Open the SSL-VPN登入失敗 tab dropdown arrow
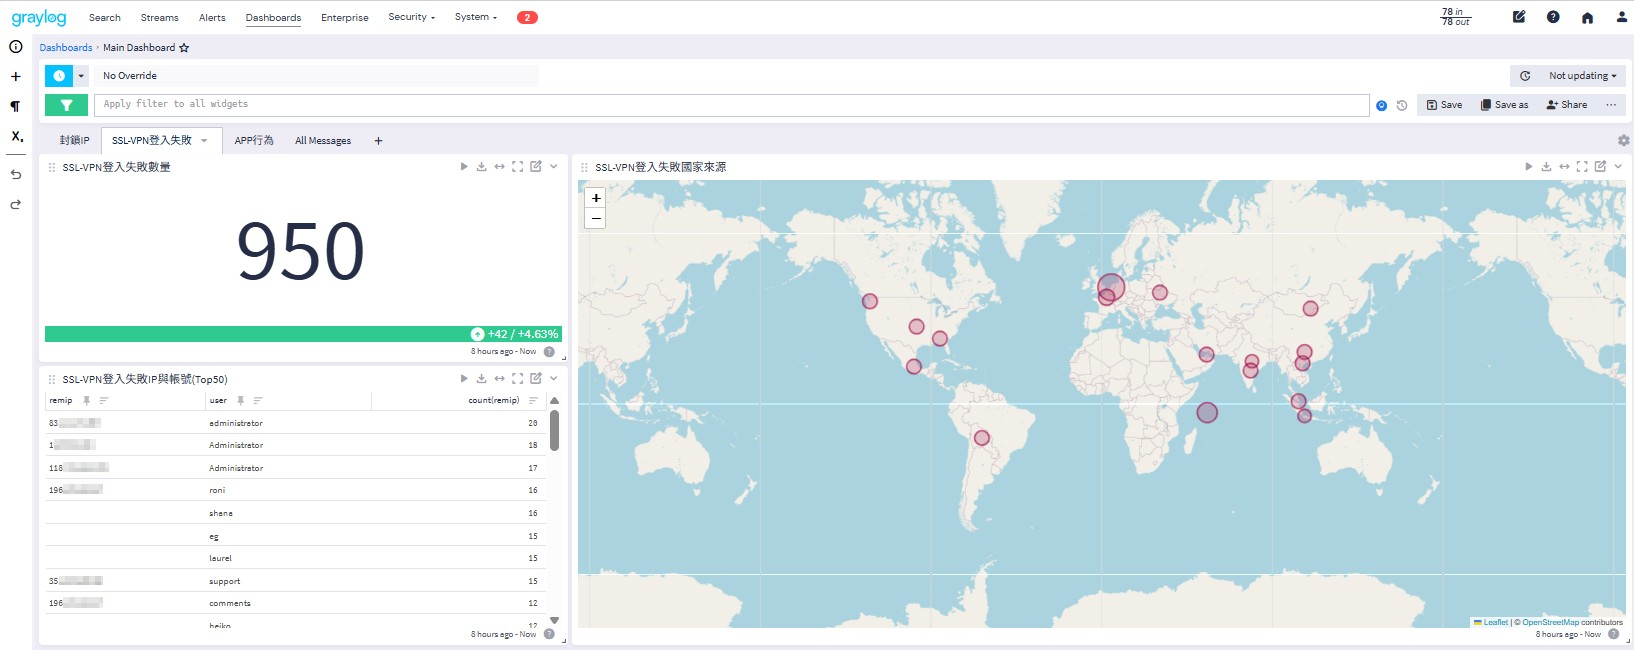The width and height of the screenshot is (1634, 650). coord(204,141)
